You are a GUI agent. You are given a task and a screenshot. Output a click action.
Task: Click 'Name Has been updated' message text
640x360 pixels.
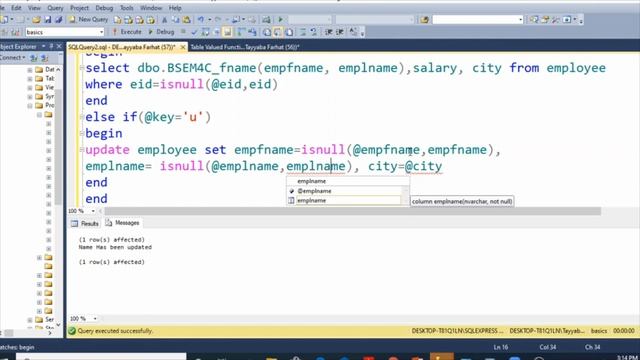(115, 247)
